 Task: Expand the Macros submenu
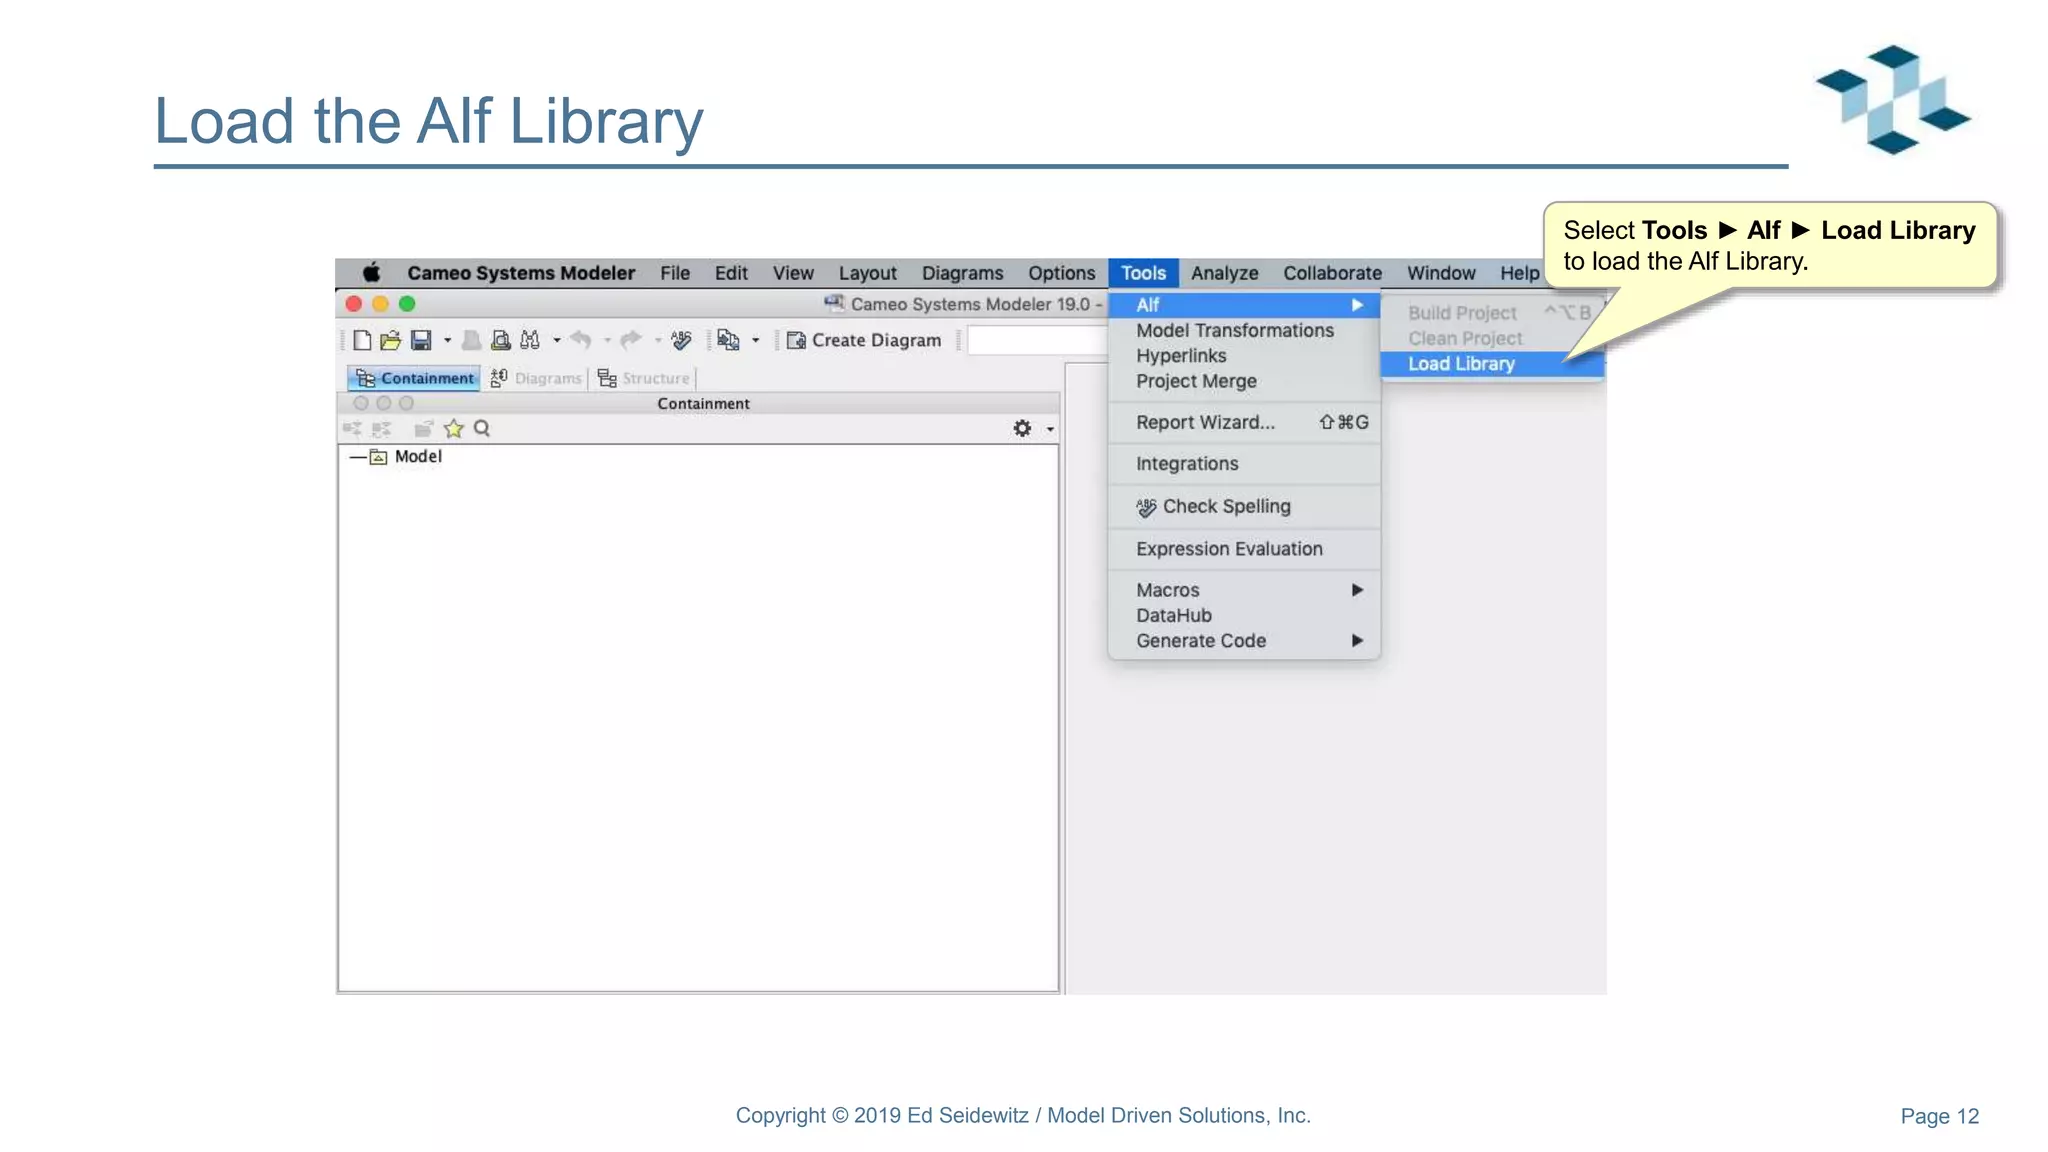[x=1244, y=590]
